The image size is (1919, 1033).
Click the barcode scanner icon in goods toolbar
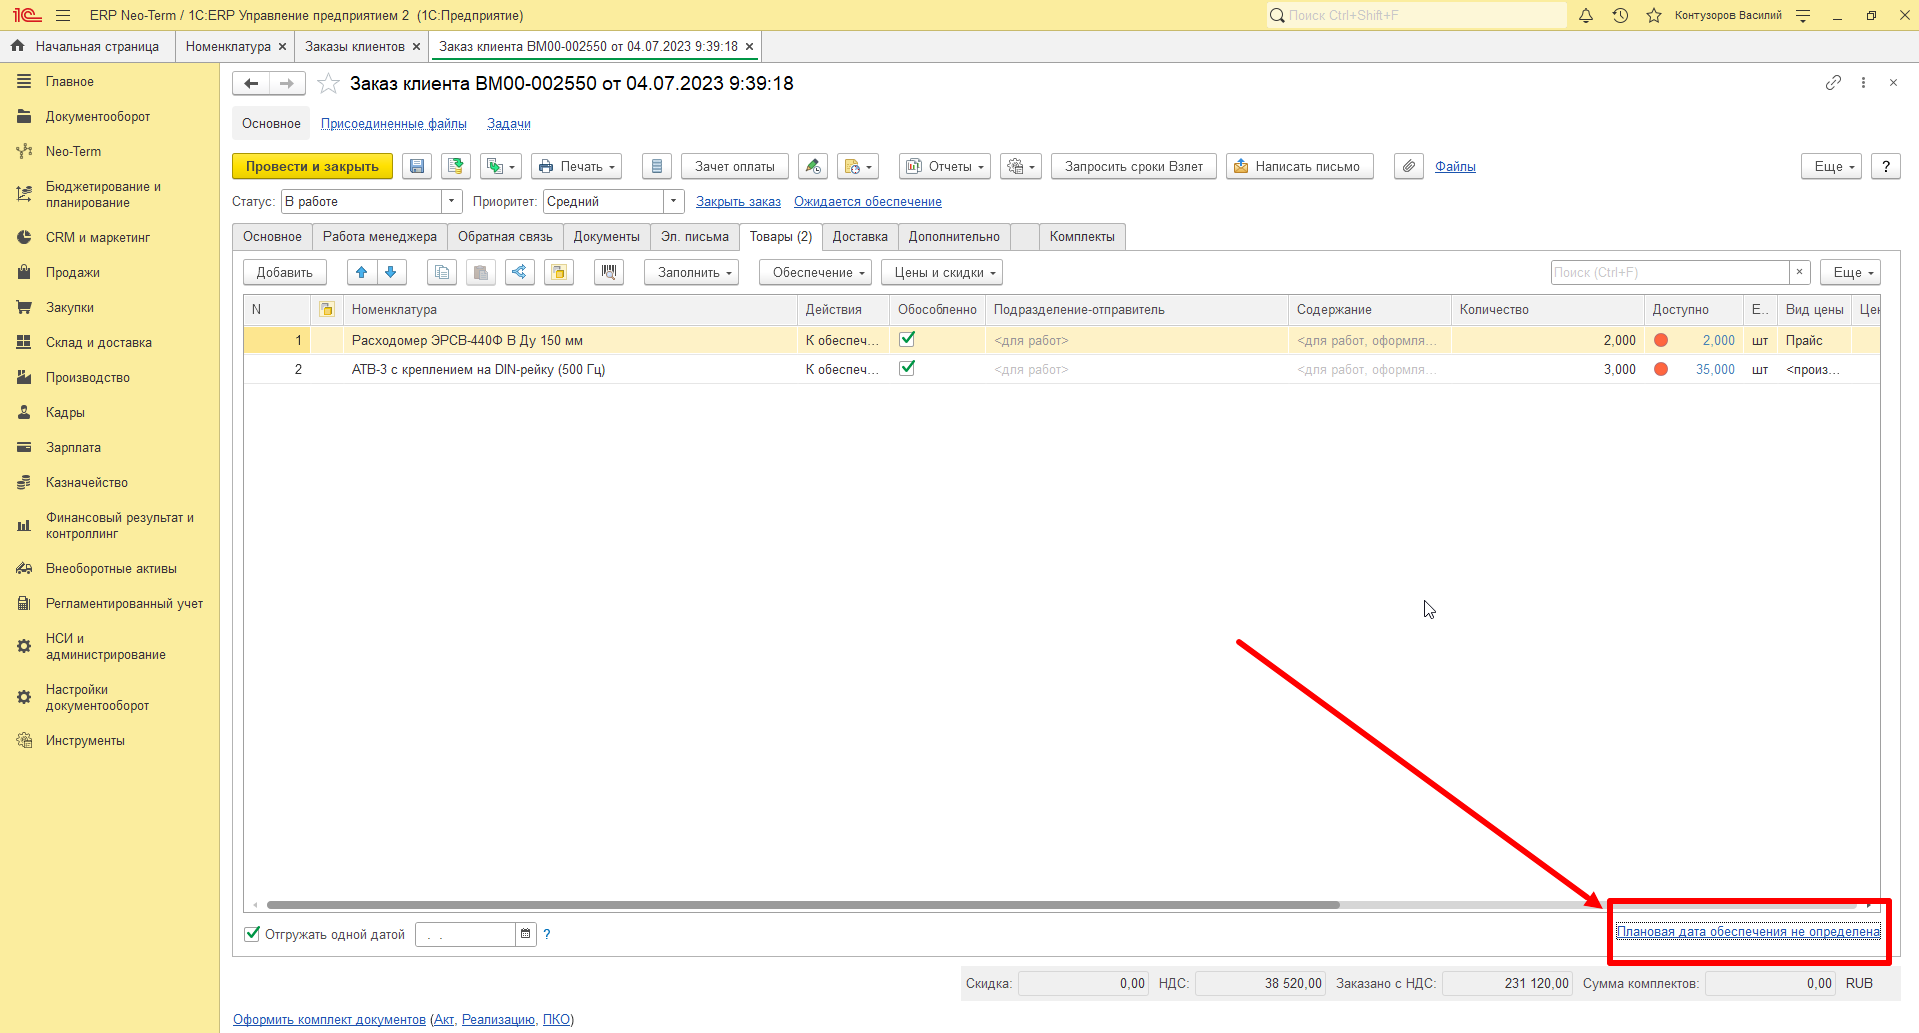pos(609,272)
